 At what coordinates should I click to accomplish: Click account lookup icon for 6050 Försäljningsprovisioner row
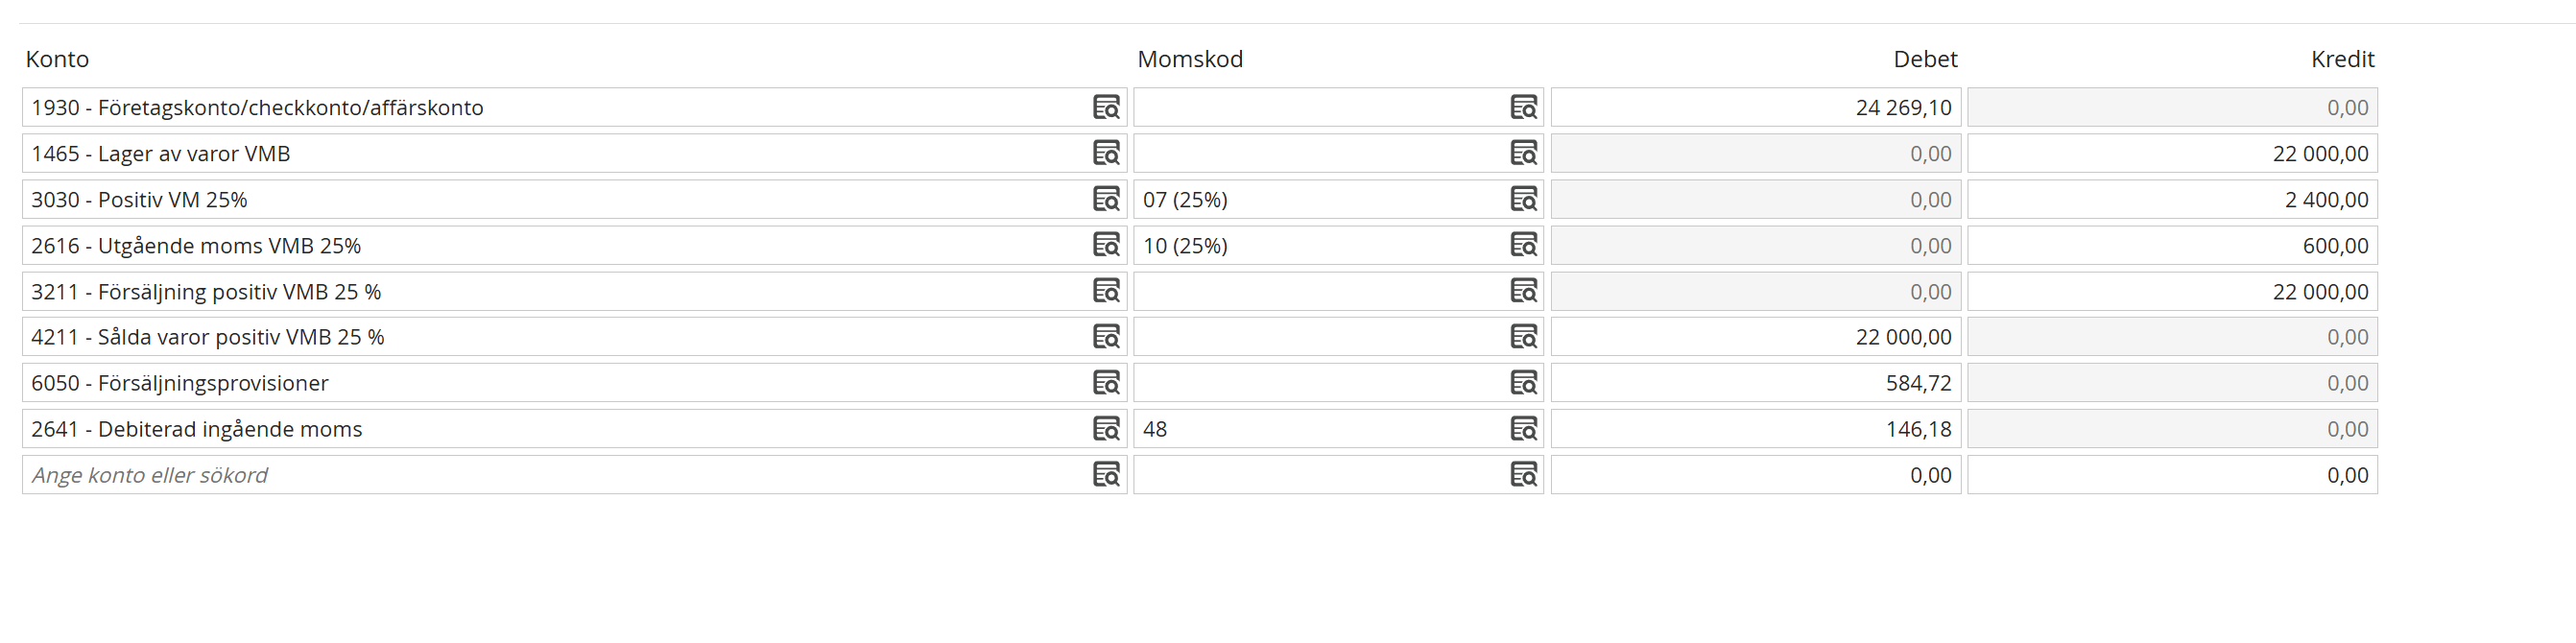click(x=1105, y=383)
